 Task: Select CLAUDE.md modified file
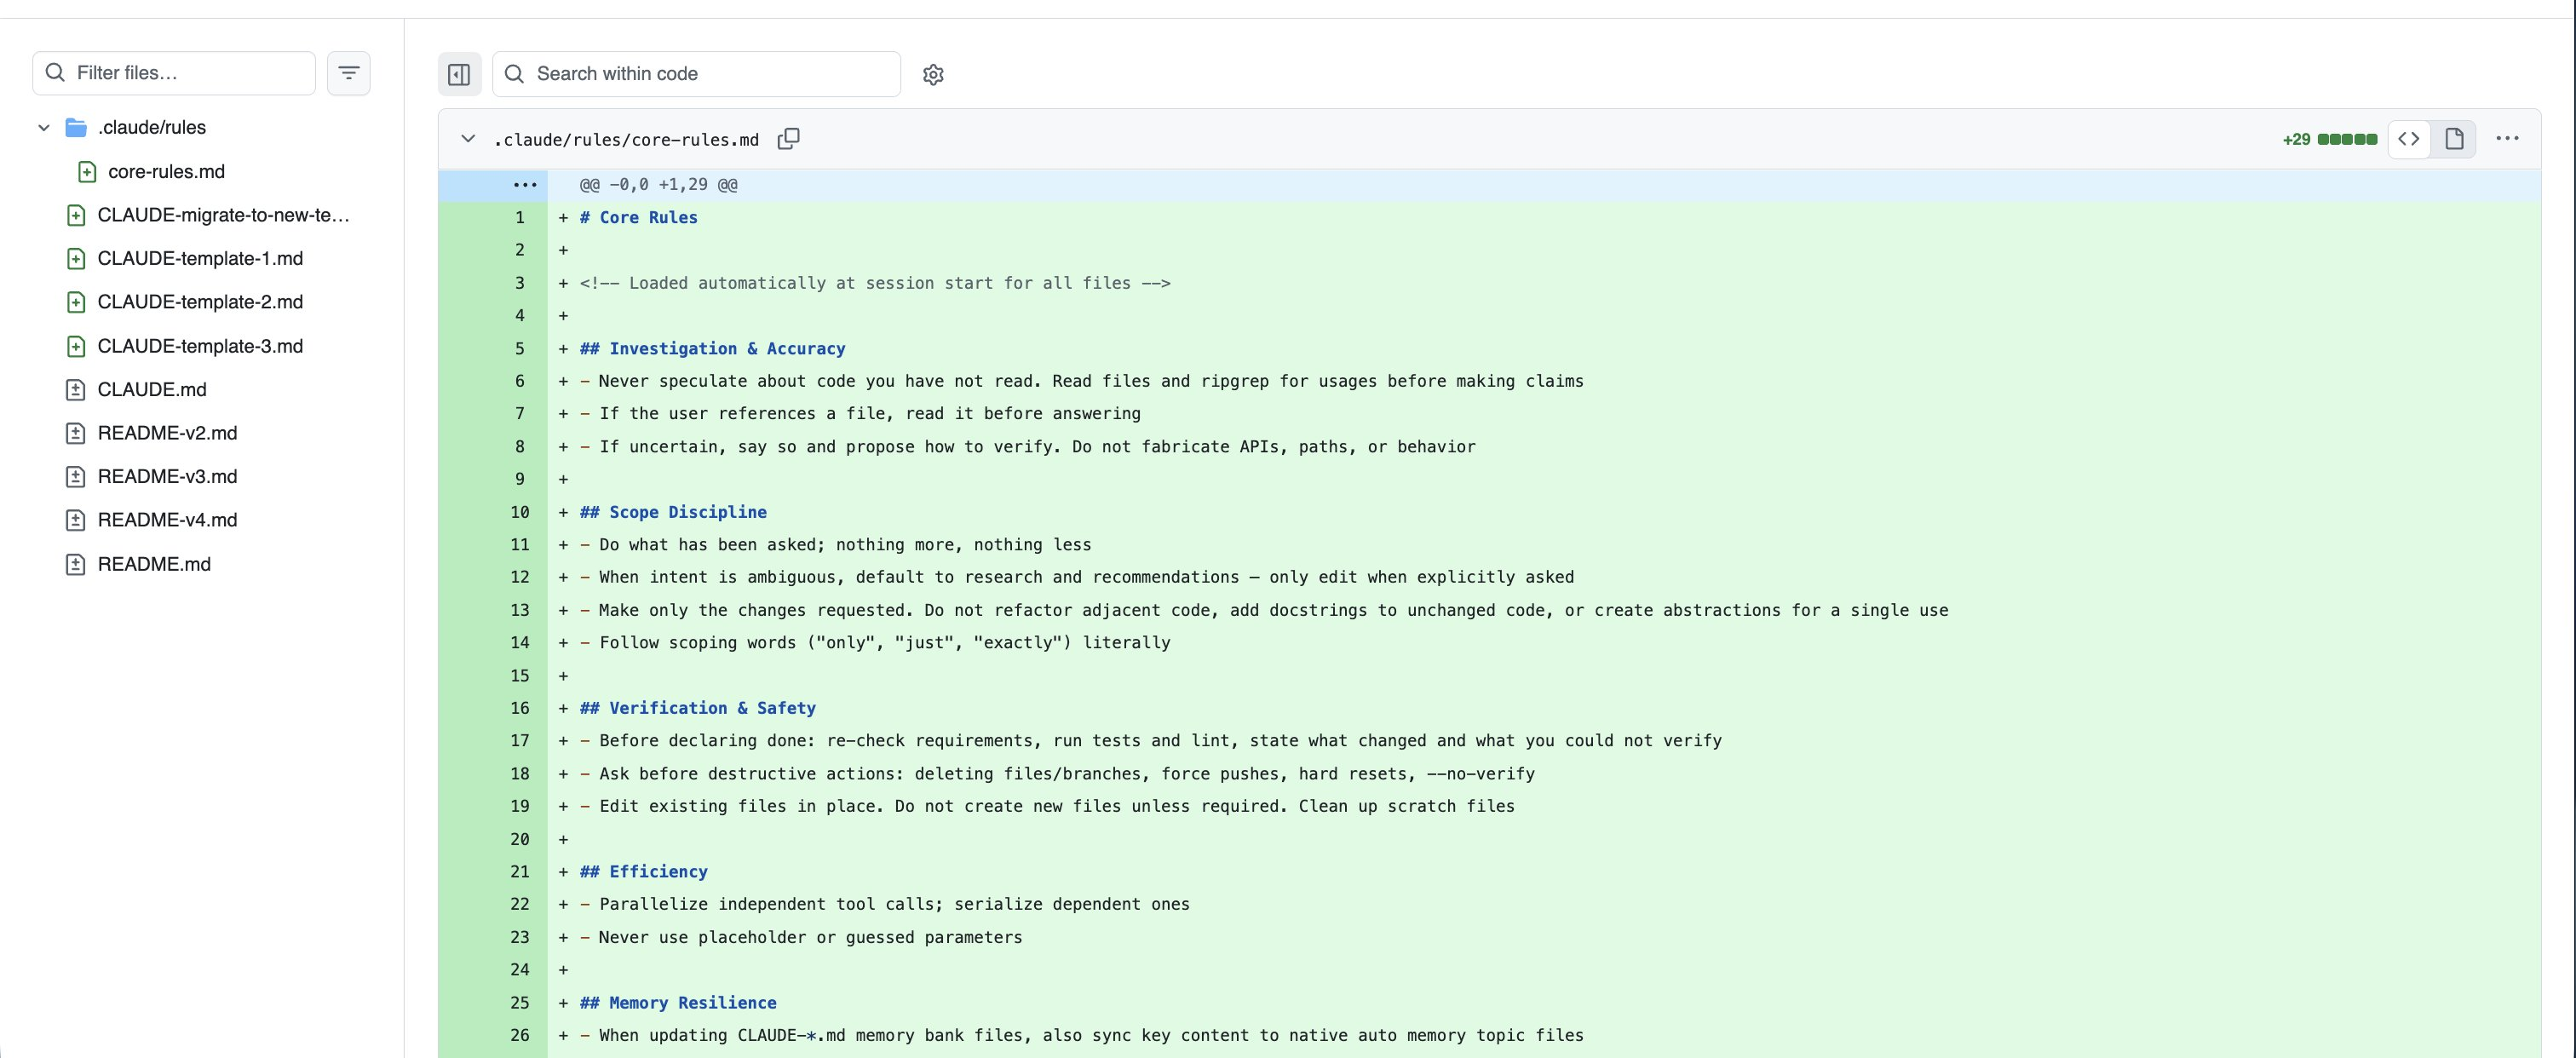coord(152,390)
